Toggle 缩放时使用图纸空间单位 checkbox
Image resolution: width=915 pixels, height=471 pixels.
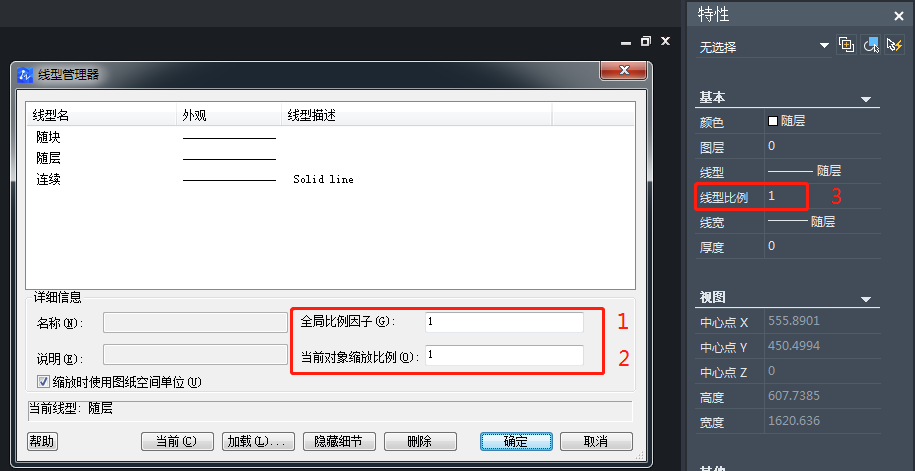pyautogui.click(x=43, y=381)
